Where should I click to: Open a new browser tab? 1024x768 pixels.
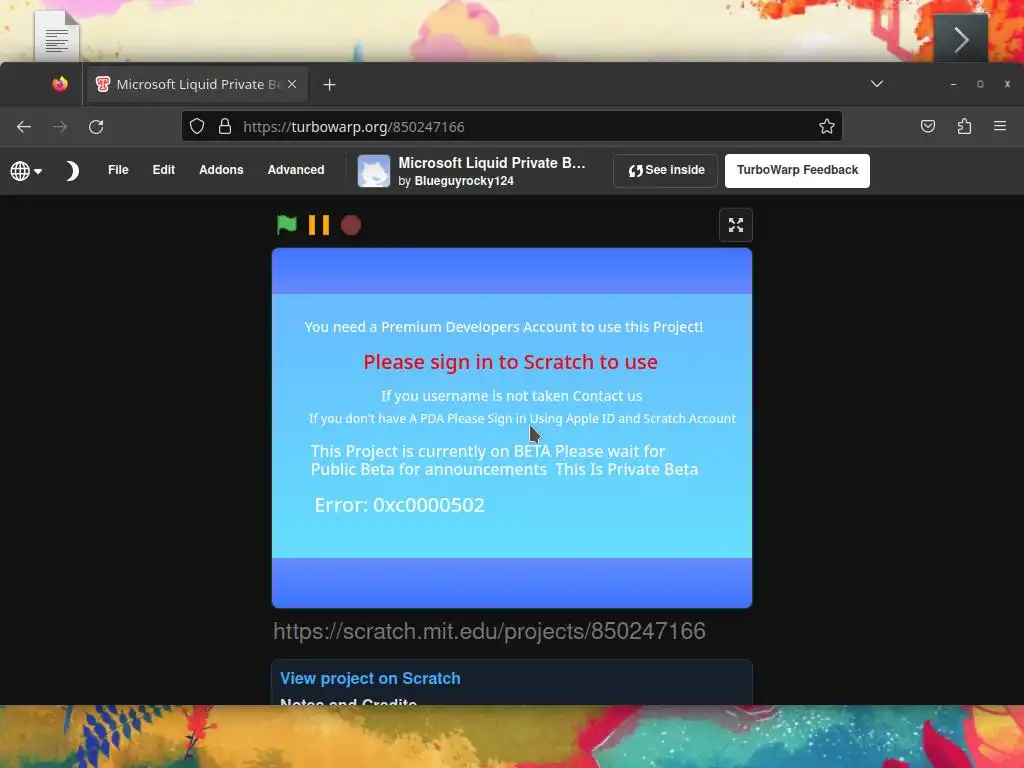click(329, 85)
